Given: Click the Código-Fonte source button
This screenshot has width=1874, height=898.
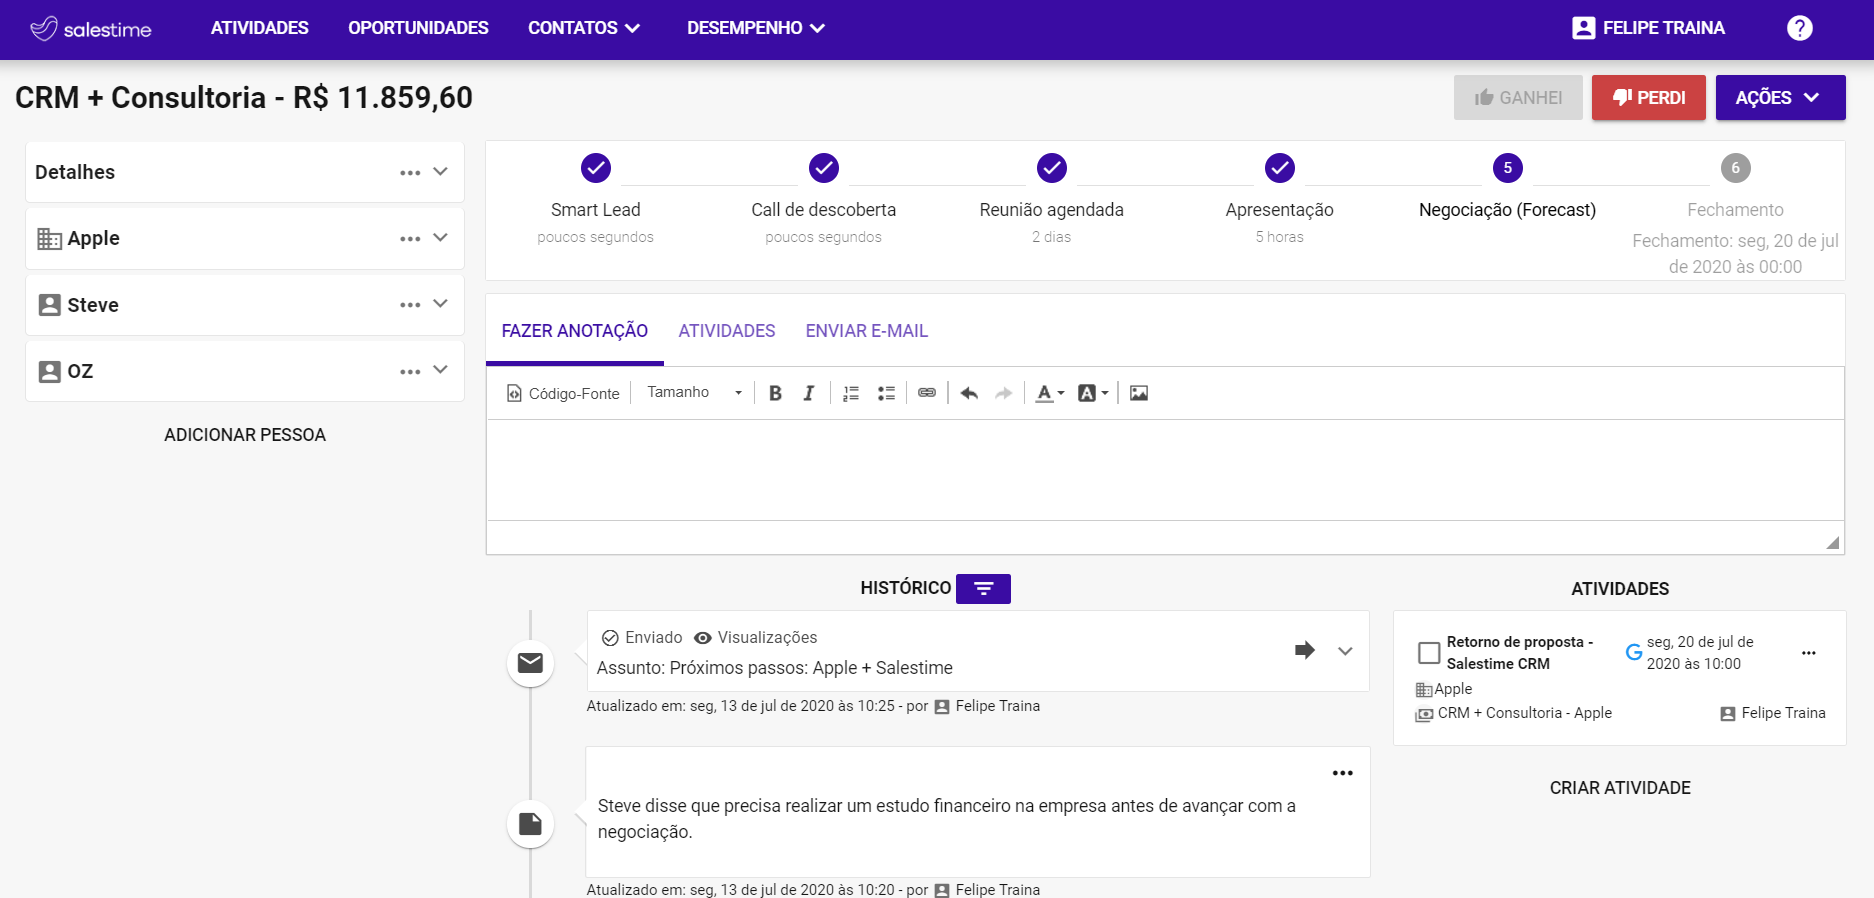Looking at the screenshot, I should pyautogui.click(x=563, y=393).
